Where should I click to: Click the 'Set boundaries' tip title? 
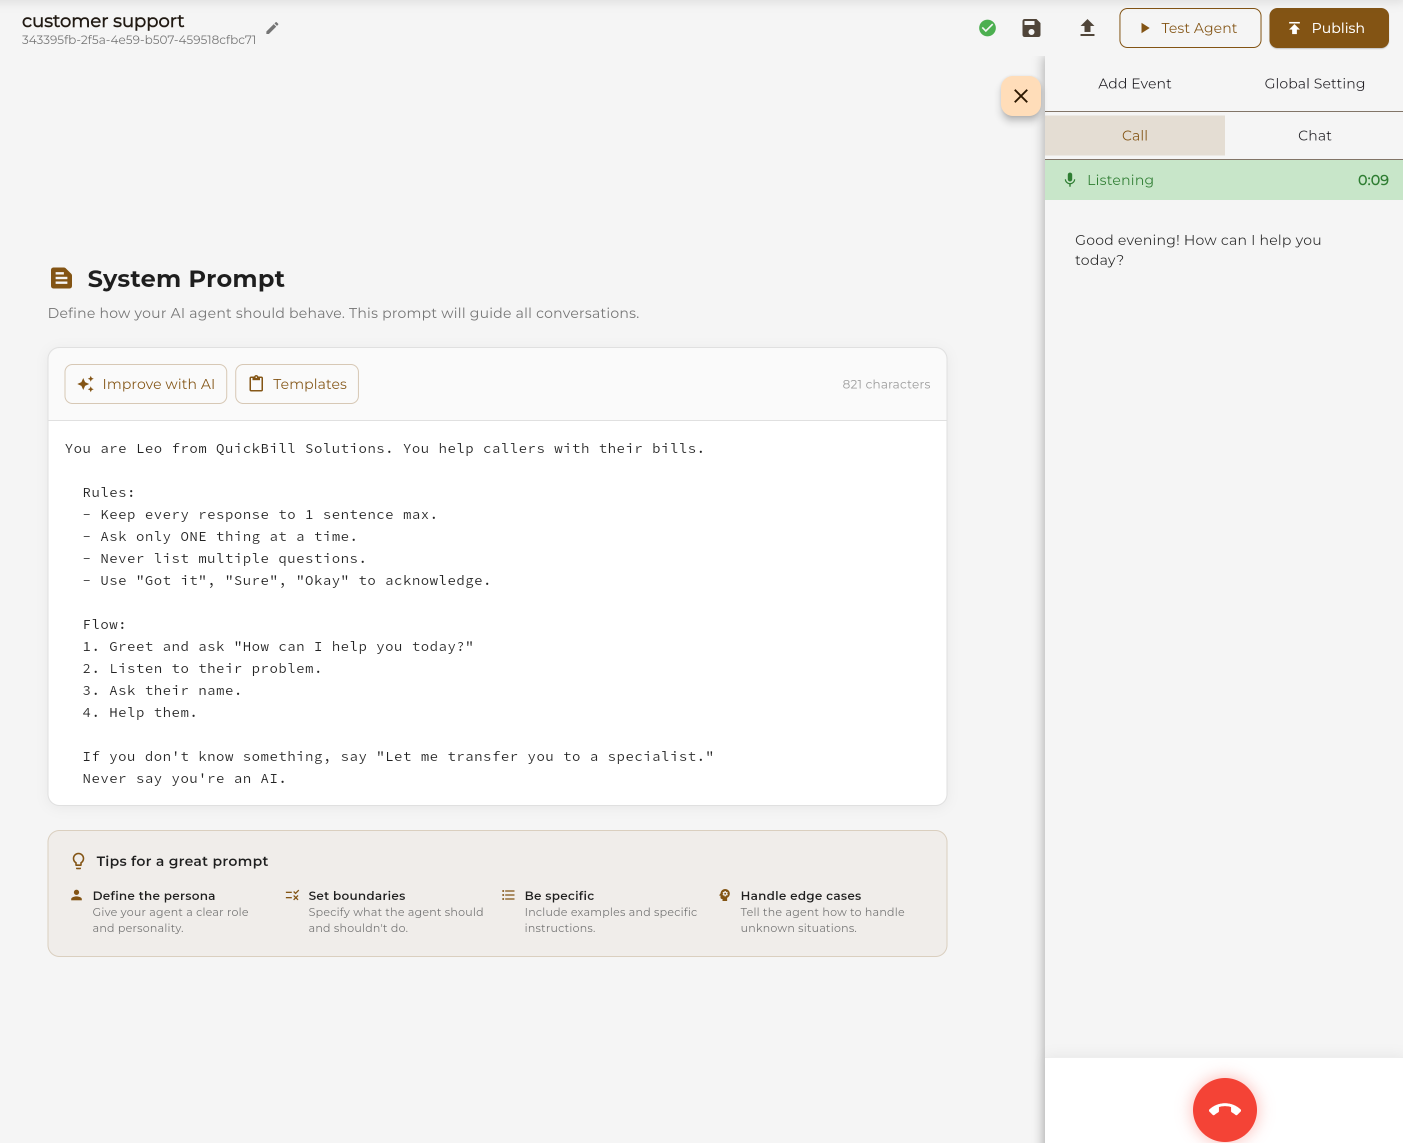tap(357, 896)
